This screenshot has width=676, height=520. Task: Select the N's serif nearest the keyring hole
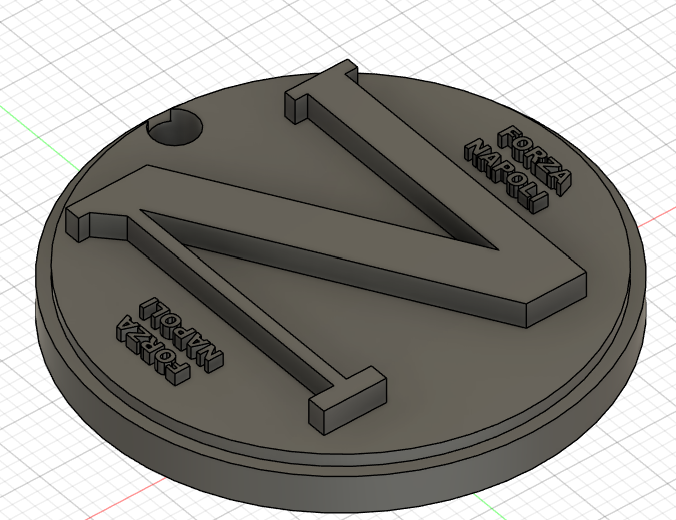click(x=320, y=88)
